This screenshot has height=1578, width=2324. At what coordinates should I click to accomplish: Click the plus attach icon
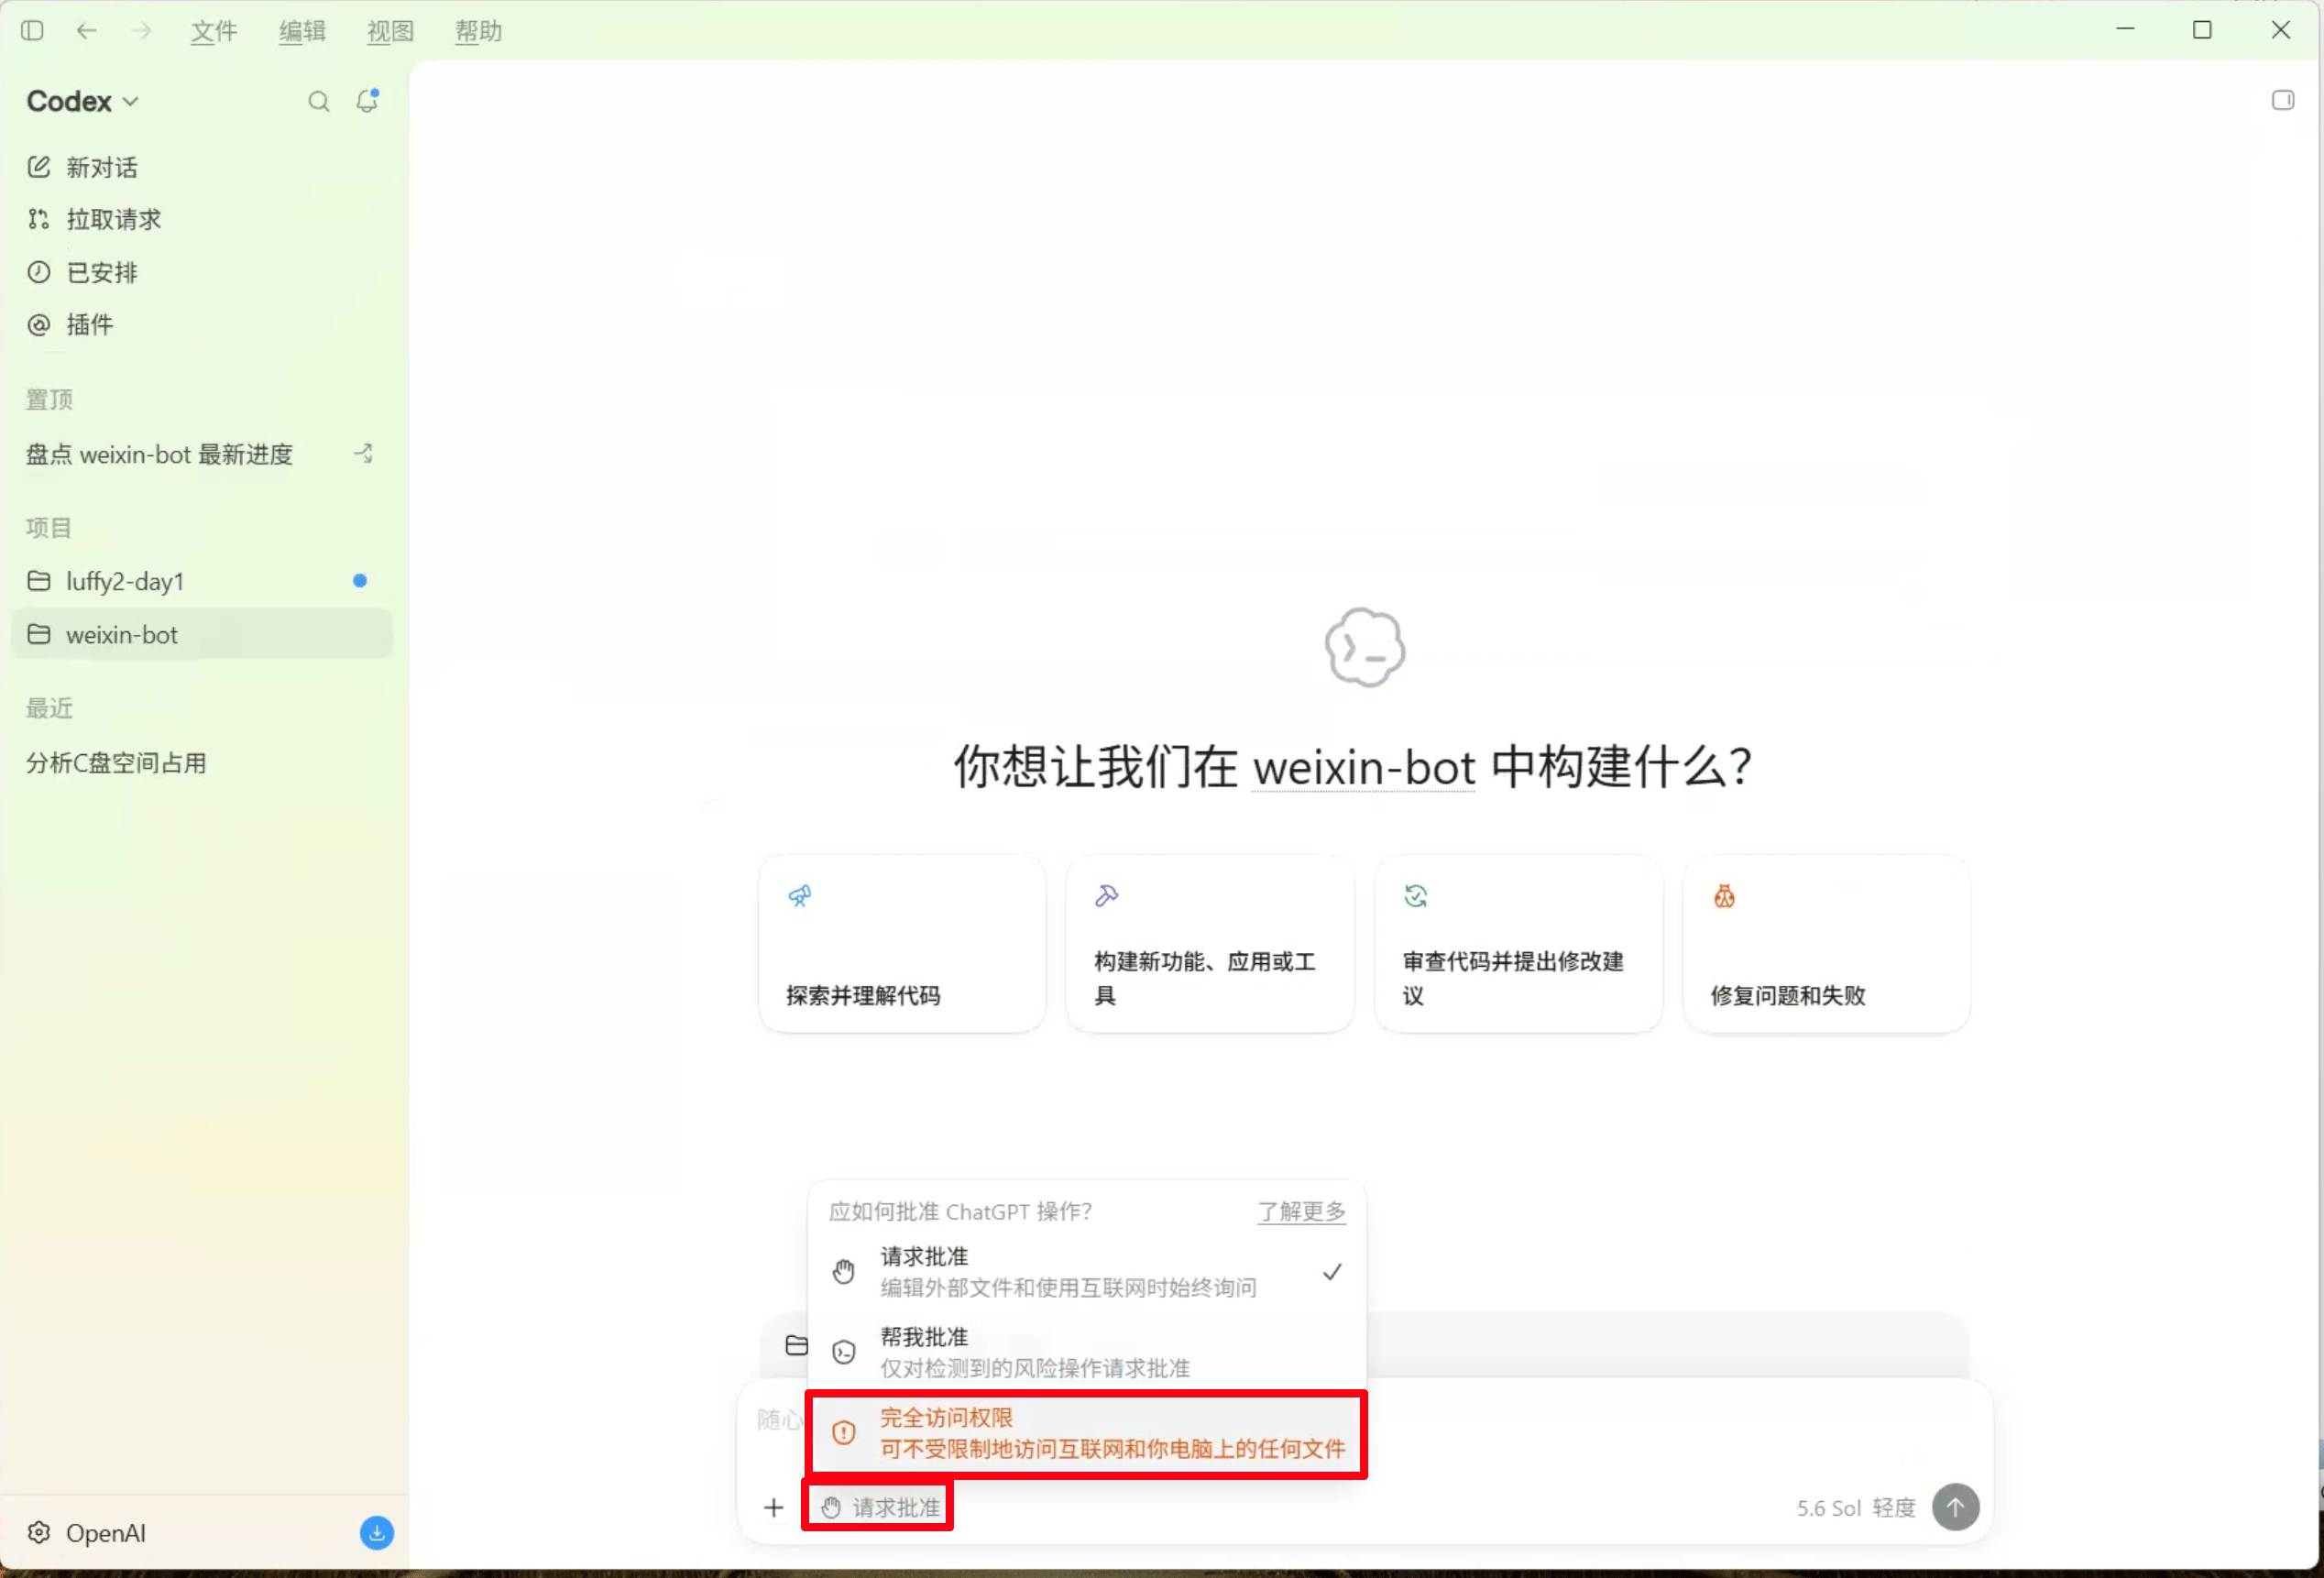tap(773, 1507)
